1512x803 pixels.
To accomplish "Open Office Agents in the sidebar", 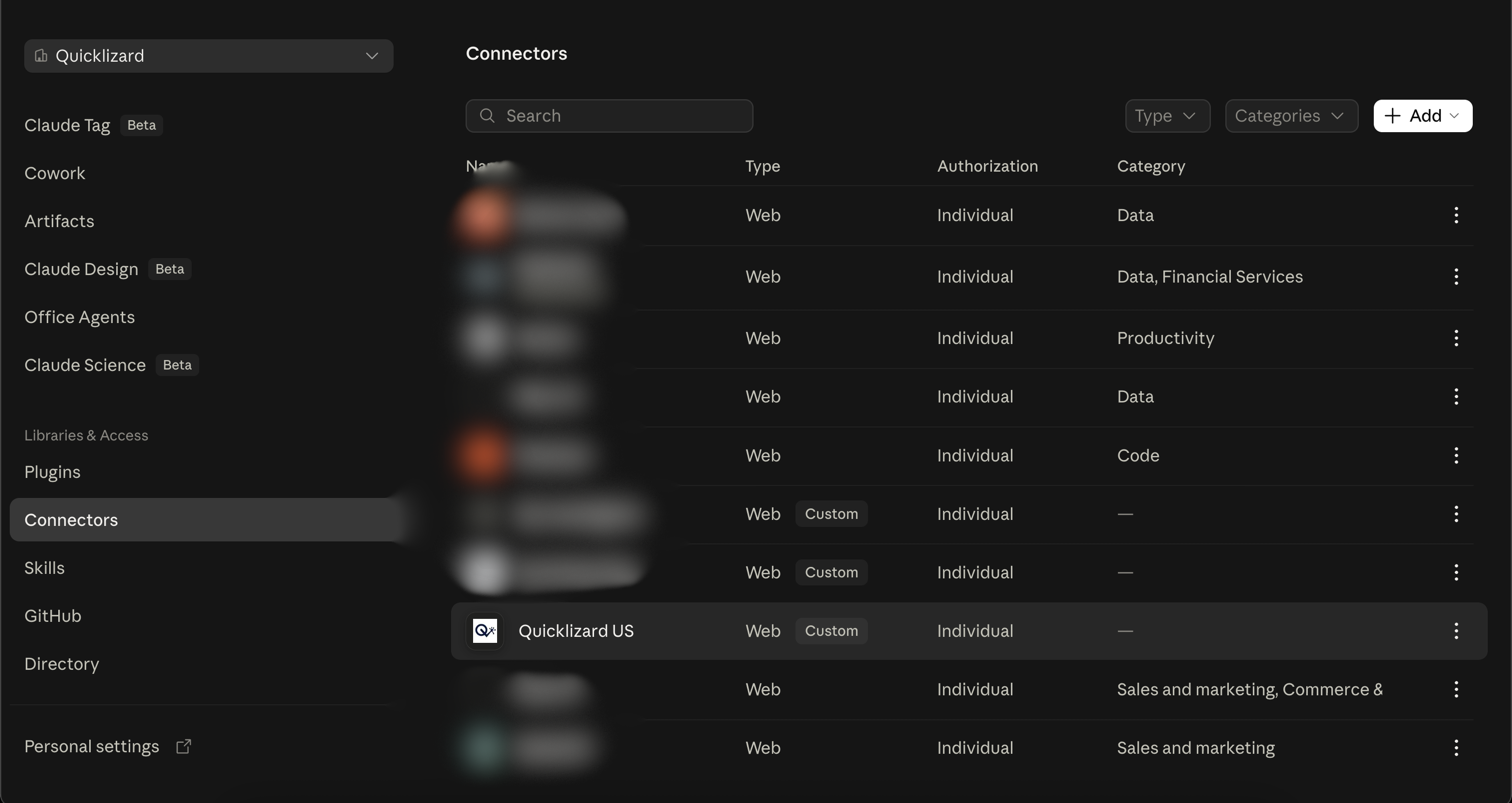I will [79, 317].
